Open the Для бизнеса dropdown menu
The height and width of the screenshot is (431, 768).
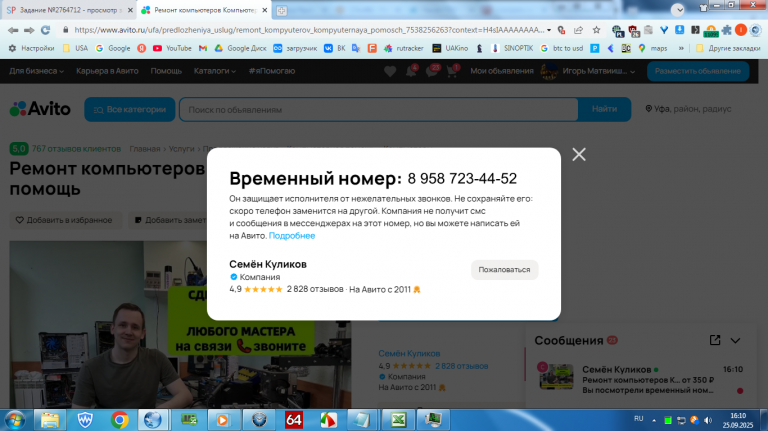click(x=37, y=72)
